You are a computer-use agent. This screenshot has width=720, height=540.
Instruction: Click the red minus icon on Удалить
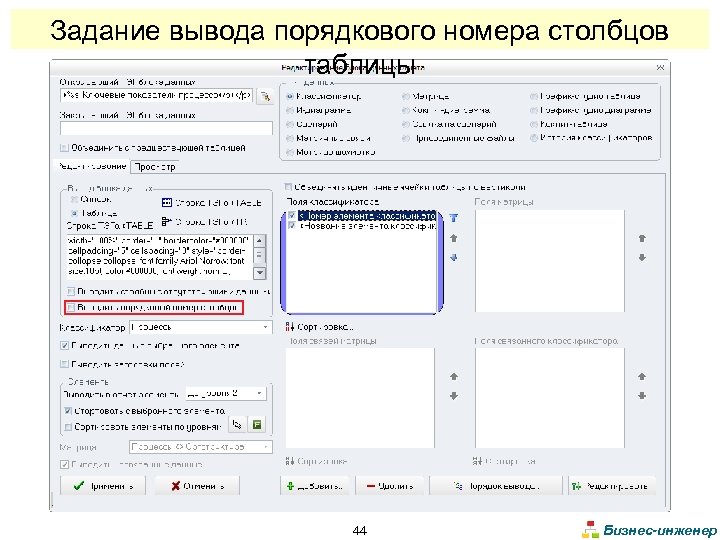371,486
